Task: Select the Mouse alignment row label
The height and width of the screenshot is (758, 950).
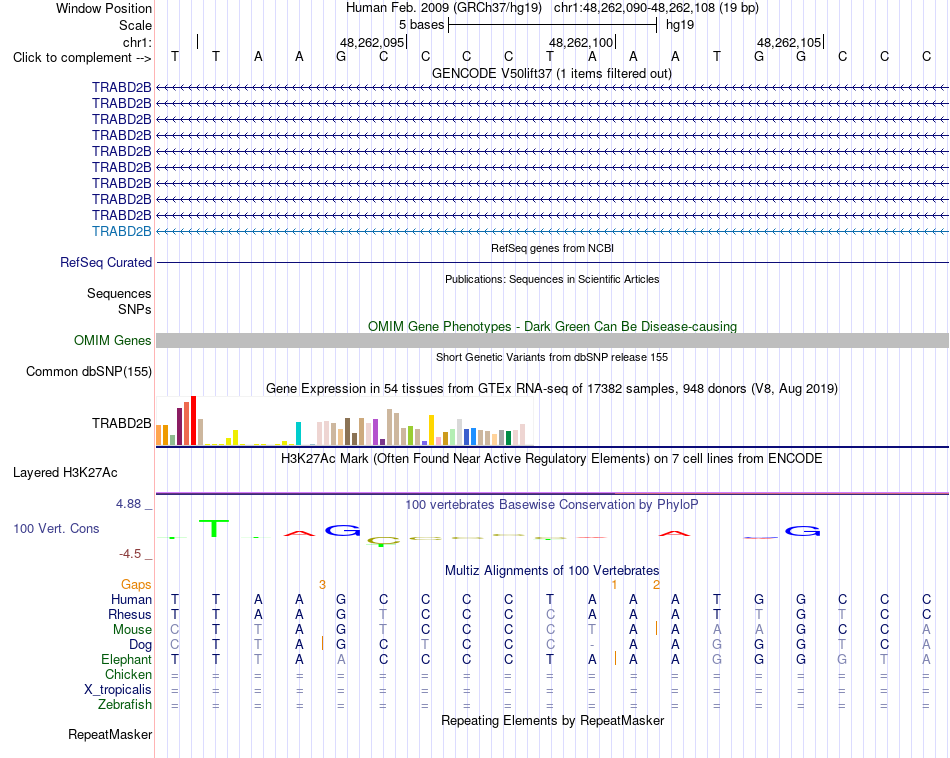Action: (x=132, y=630)
